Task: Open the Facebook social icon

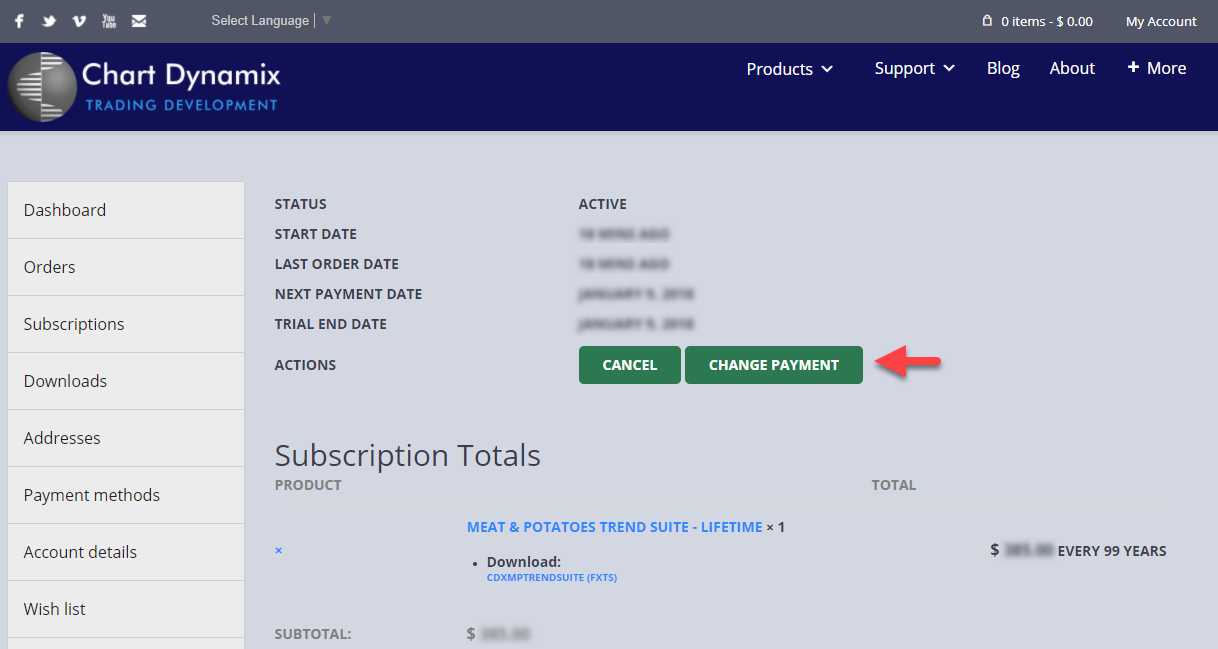Action: click(19, 21)
